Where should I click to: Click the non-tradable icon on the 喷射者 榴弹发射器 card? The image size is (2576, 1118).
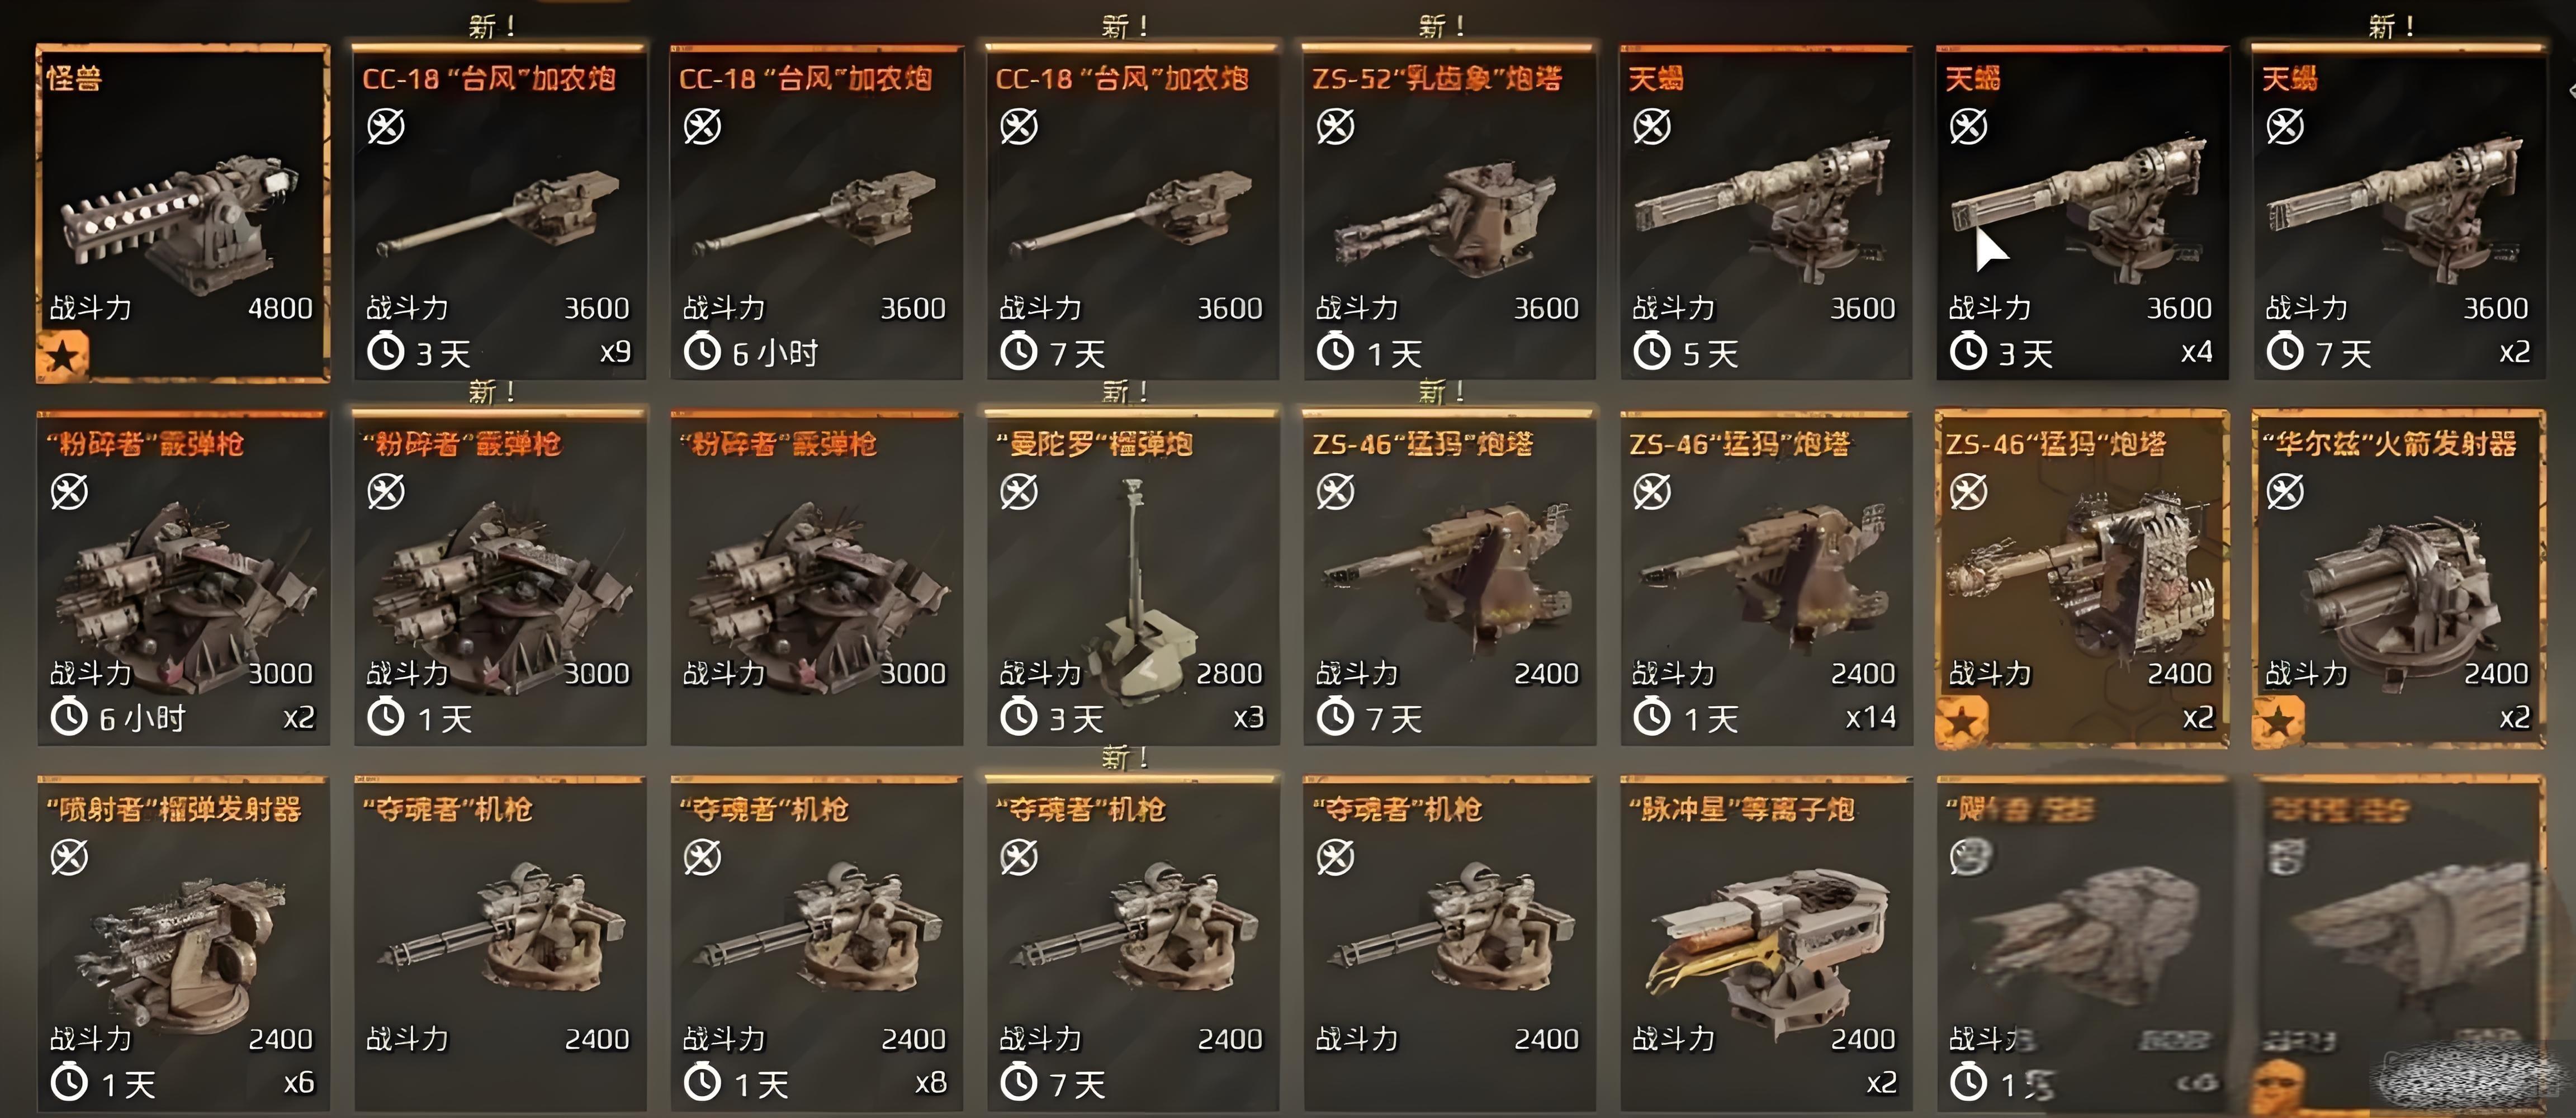[69, 857]
